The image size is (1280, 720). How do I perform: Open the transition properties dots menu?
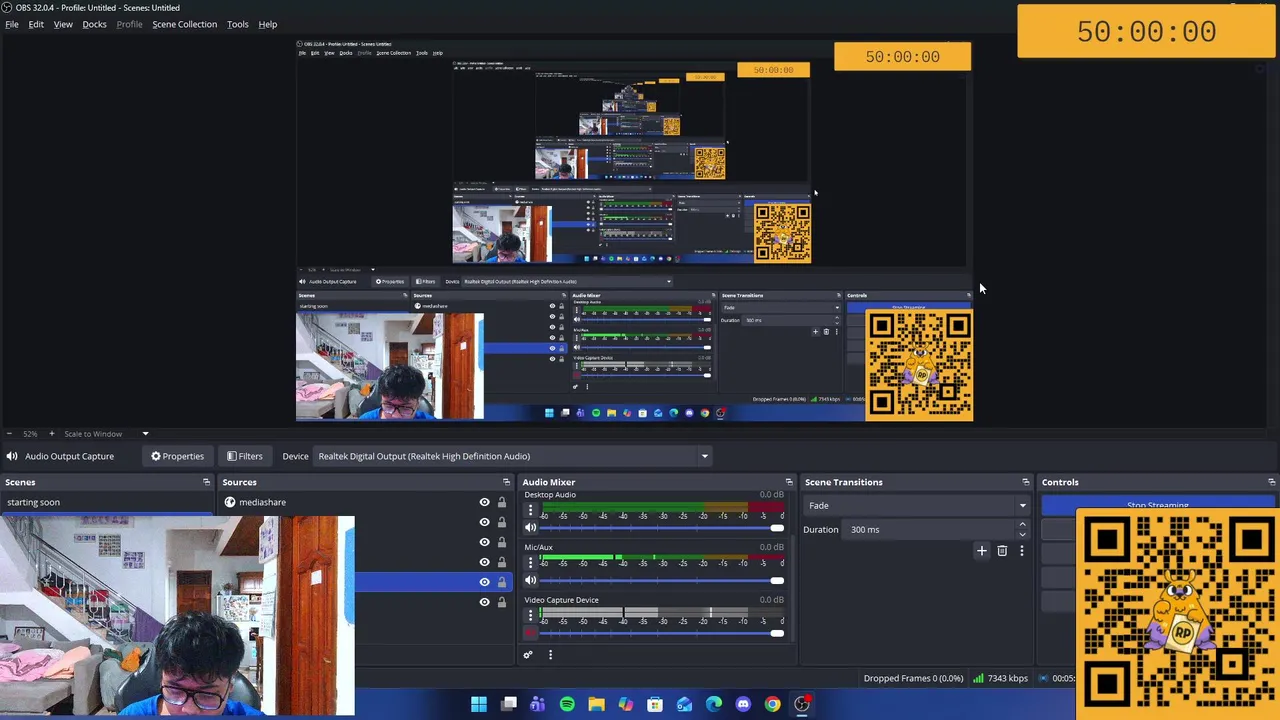click(x=1021, y=550)
